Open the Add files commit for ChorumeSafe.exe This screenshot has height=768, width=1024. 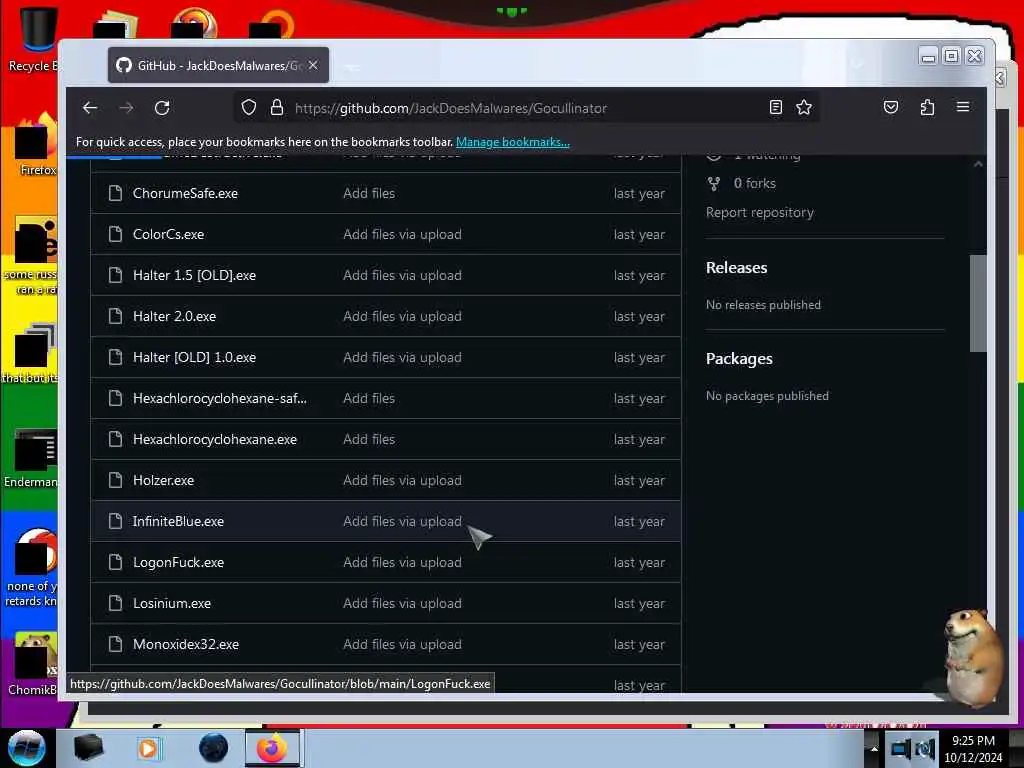(x=369, y=193)
